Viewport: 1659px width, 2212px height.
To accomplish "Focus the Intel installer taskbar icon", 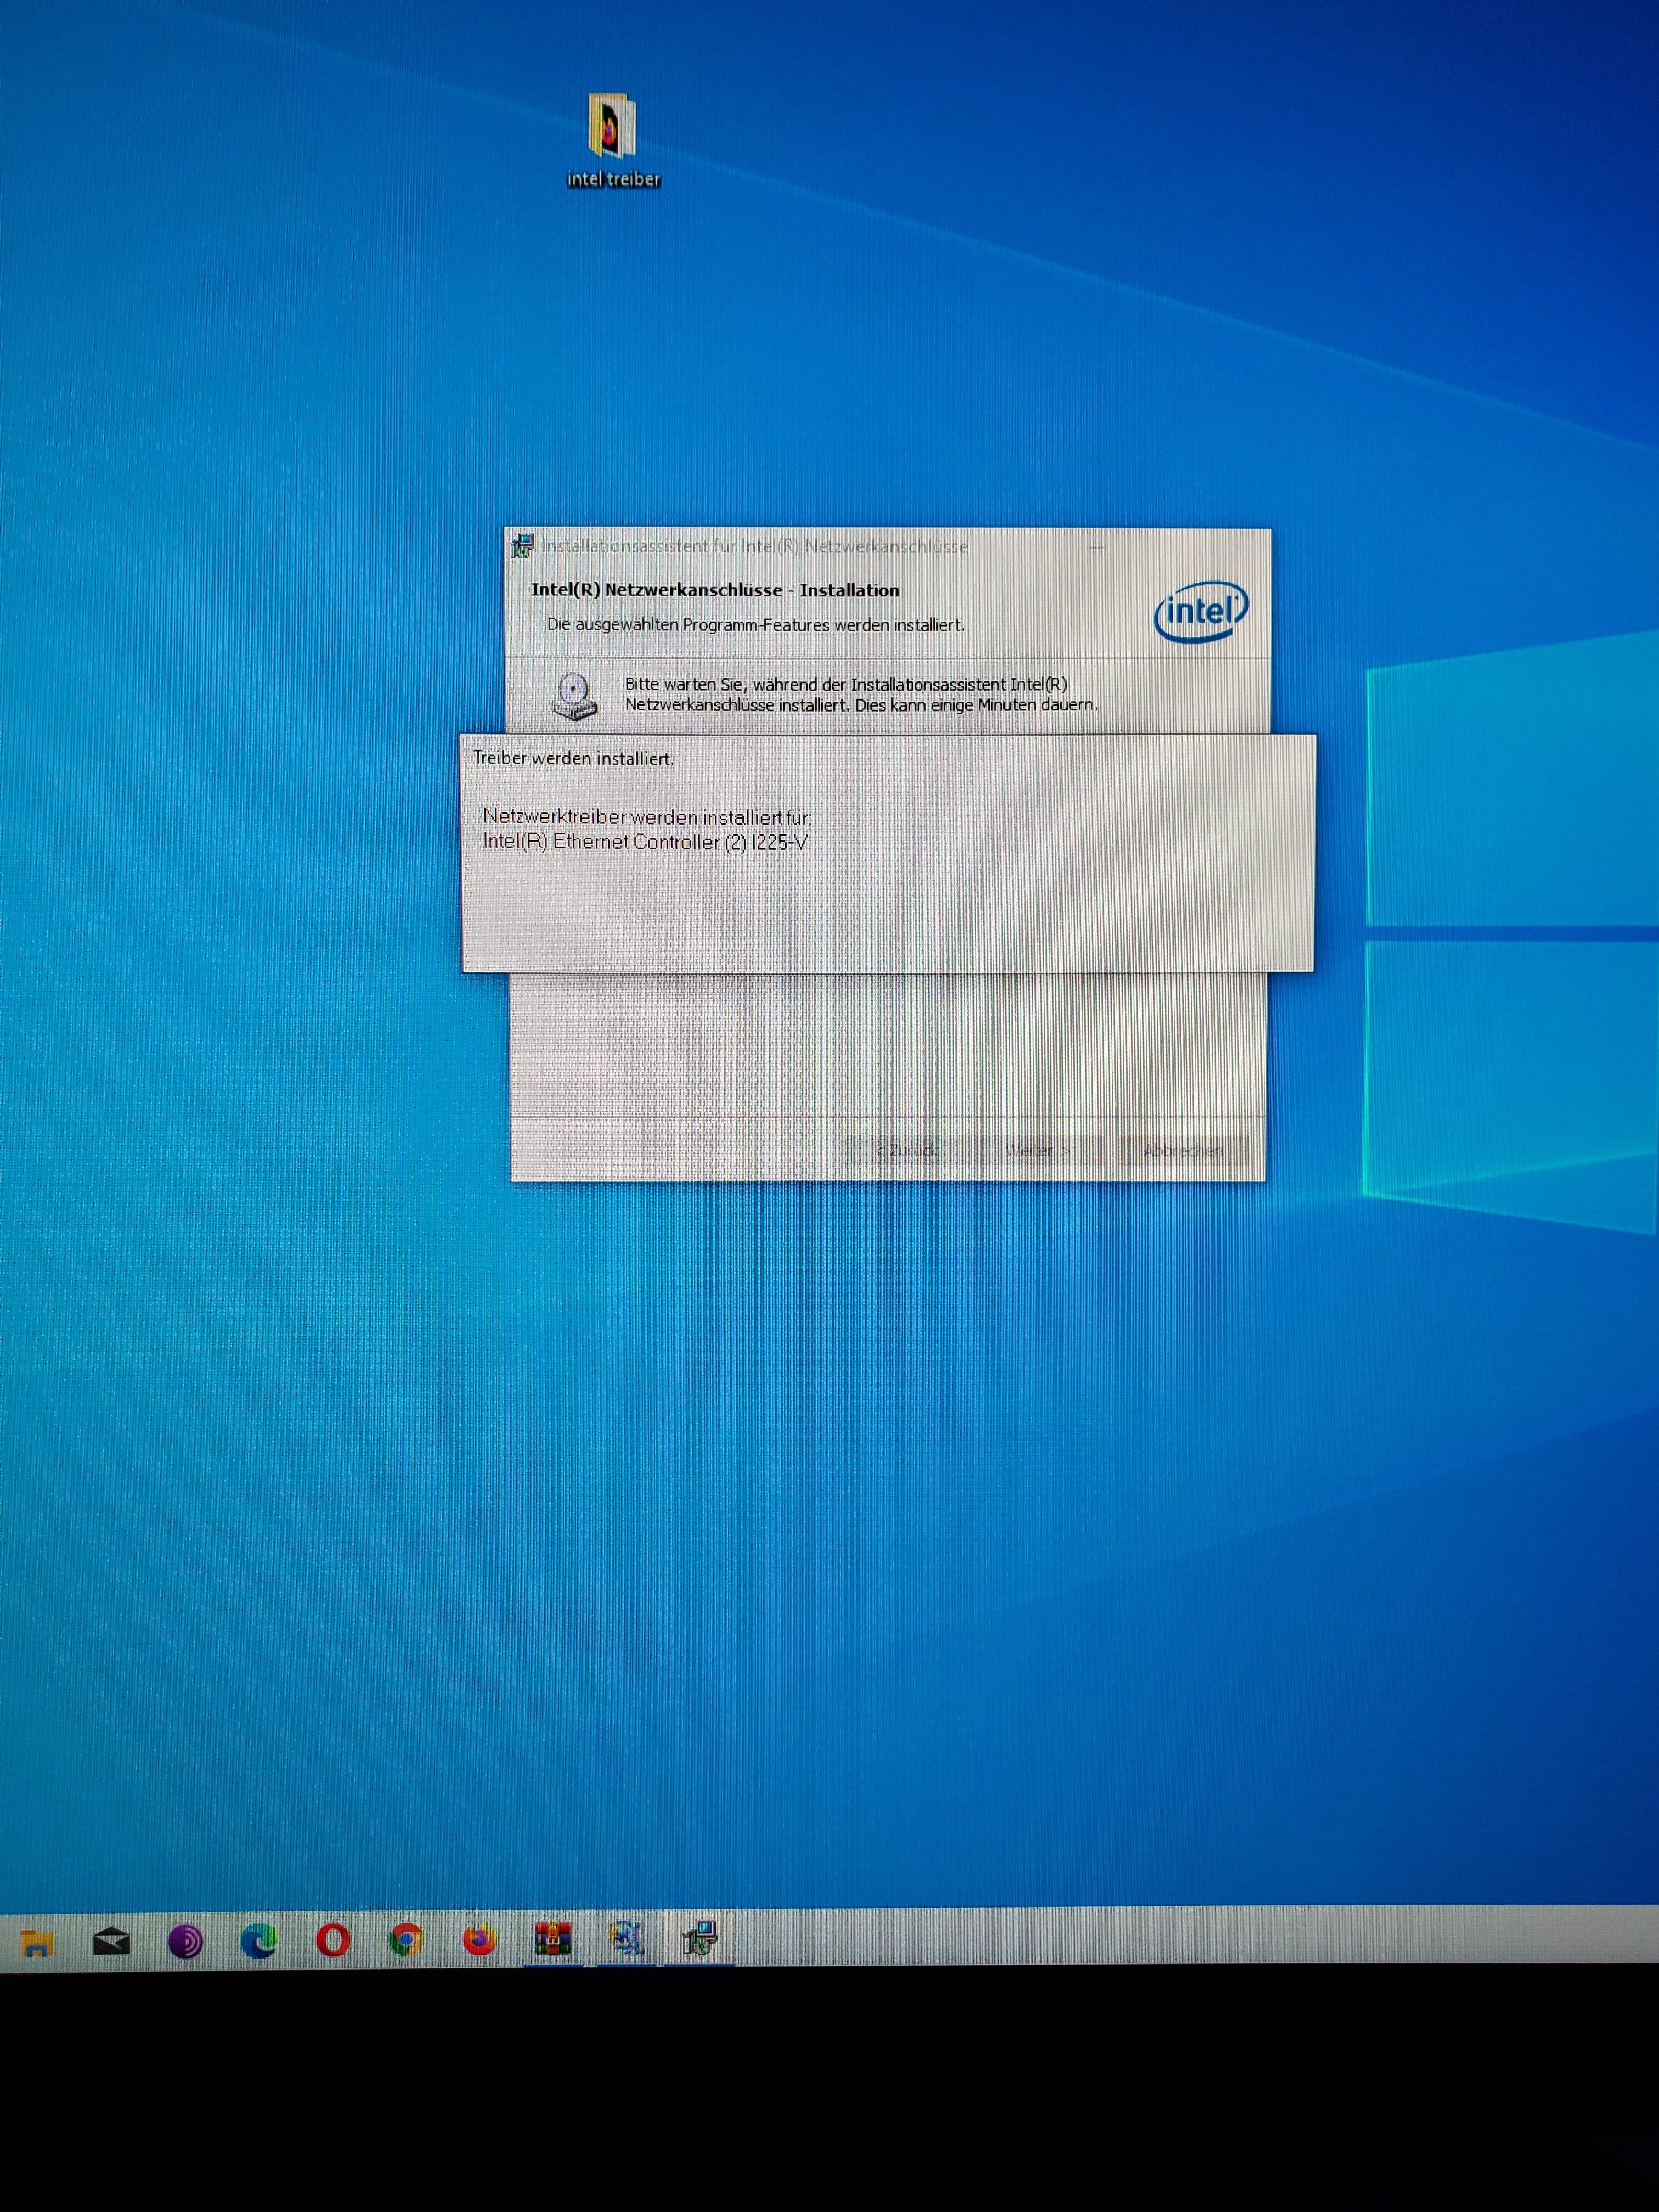I will [700, 1938].
